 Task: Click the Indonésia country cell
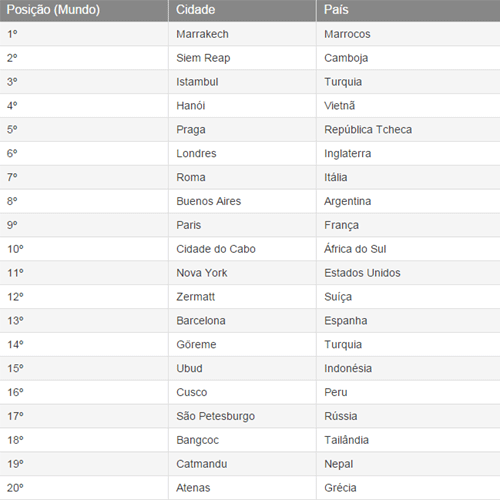click(408, 368)
